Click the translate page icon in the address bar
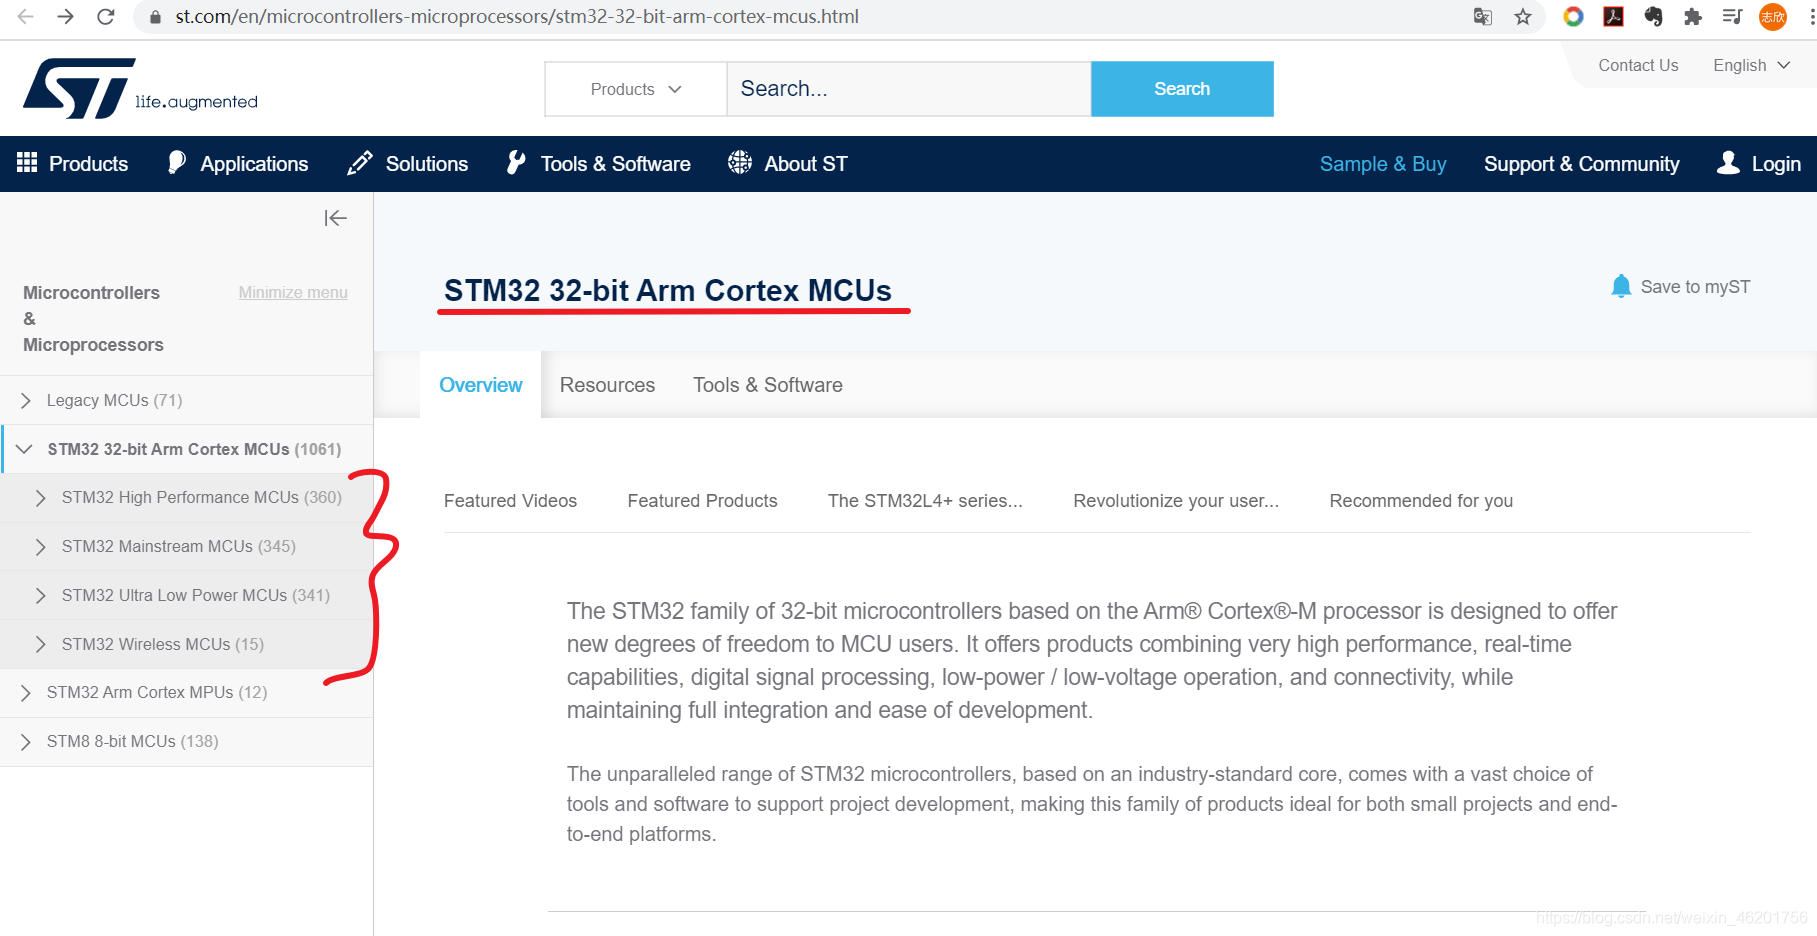 click(1483, 16)
